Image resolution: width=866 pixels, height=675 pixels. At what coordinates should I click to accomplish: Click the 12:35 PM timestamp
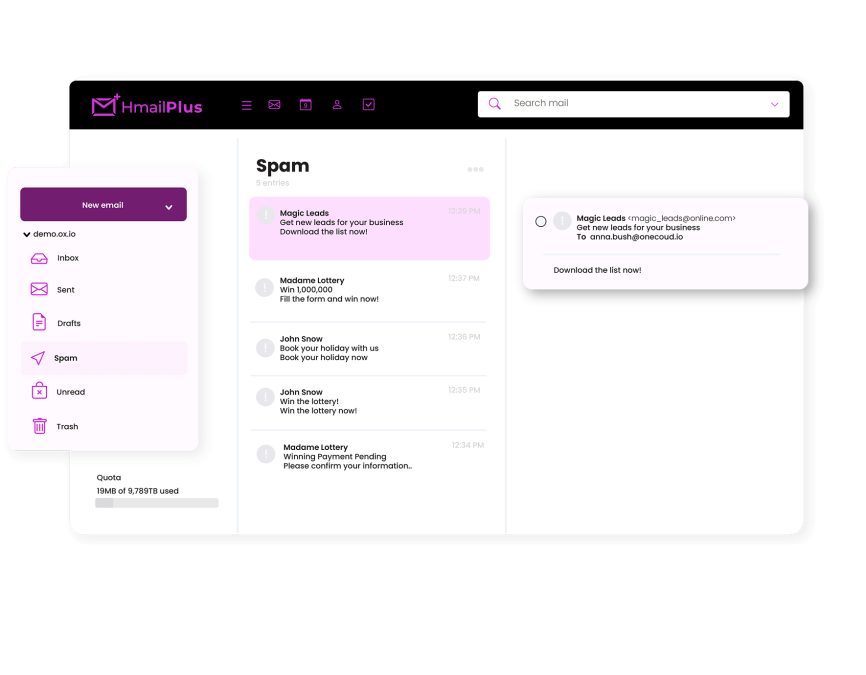464,390
